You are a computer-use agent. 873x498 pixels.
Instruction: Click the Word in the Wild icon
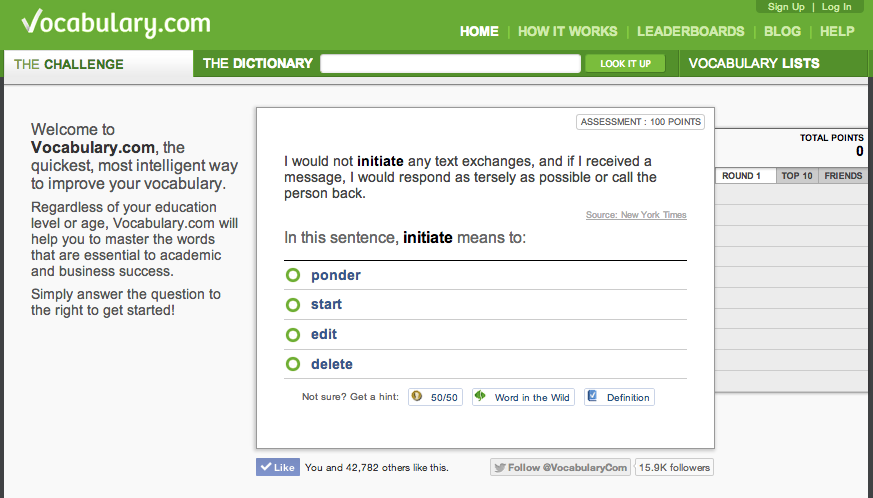pyautogui.click(x=481, y=397)
